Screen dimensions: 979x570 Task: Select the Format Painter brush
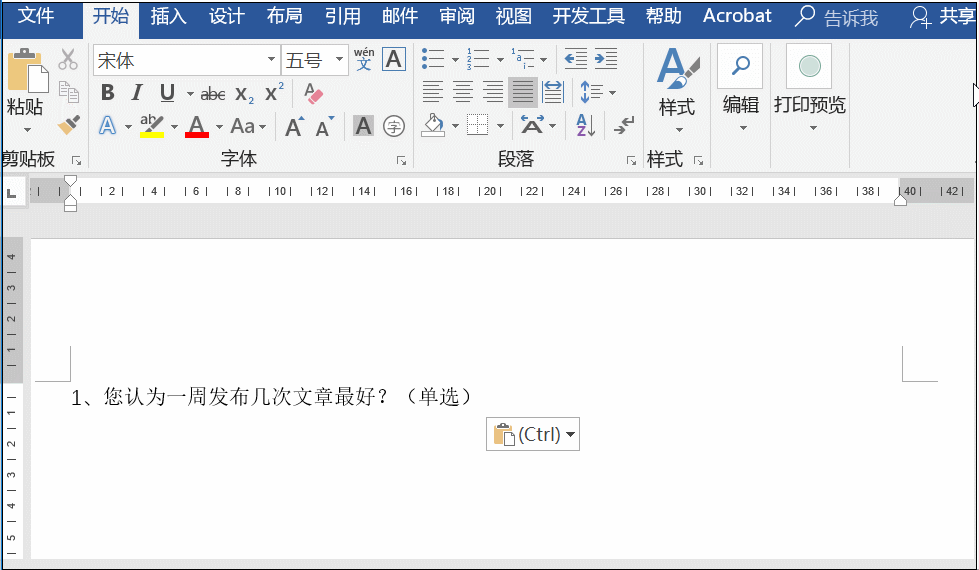click(68, 125)
